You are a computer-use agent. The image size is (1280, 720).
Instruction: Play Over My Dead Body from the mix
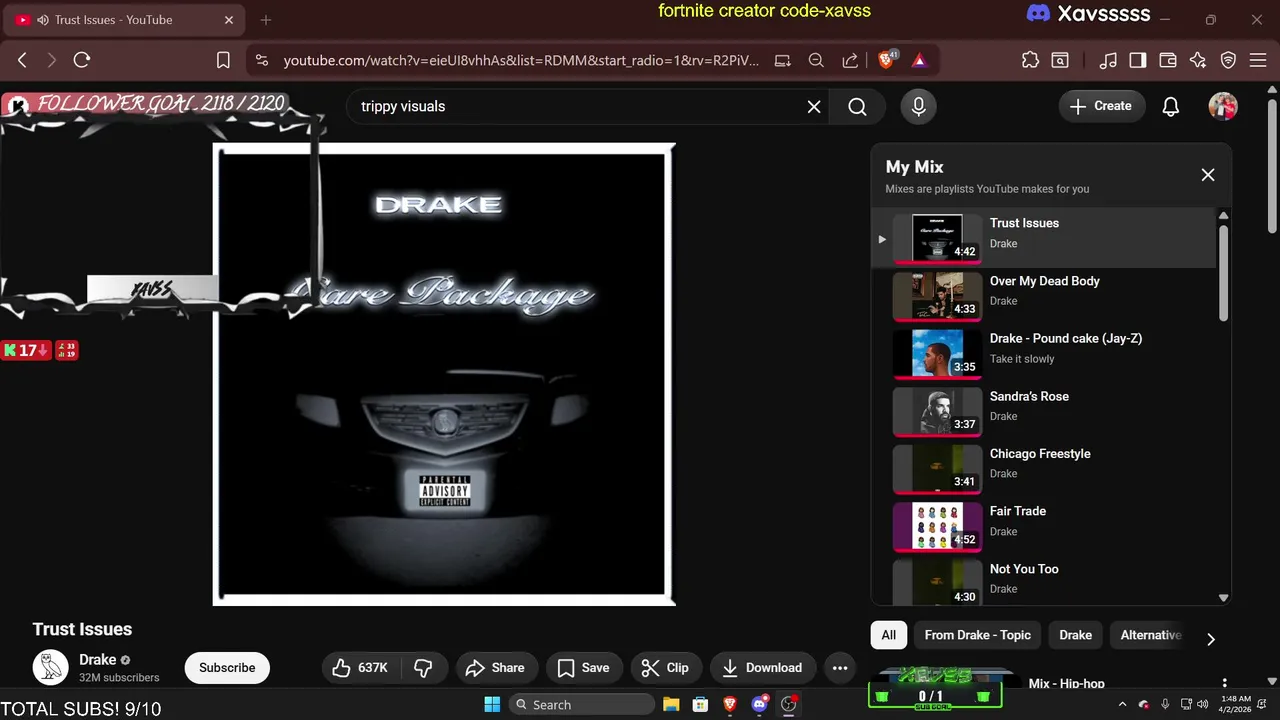1045,295
